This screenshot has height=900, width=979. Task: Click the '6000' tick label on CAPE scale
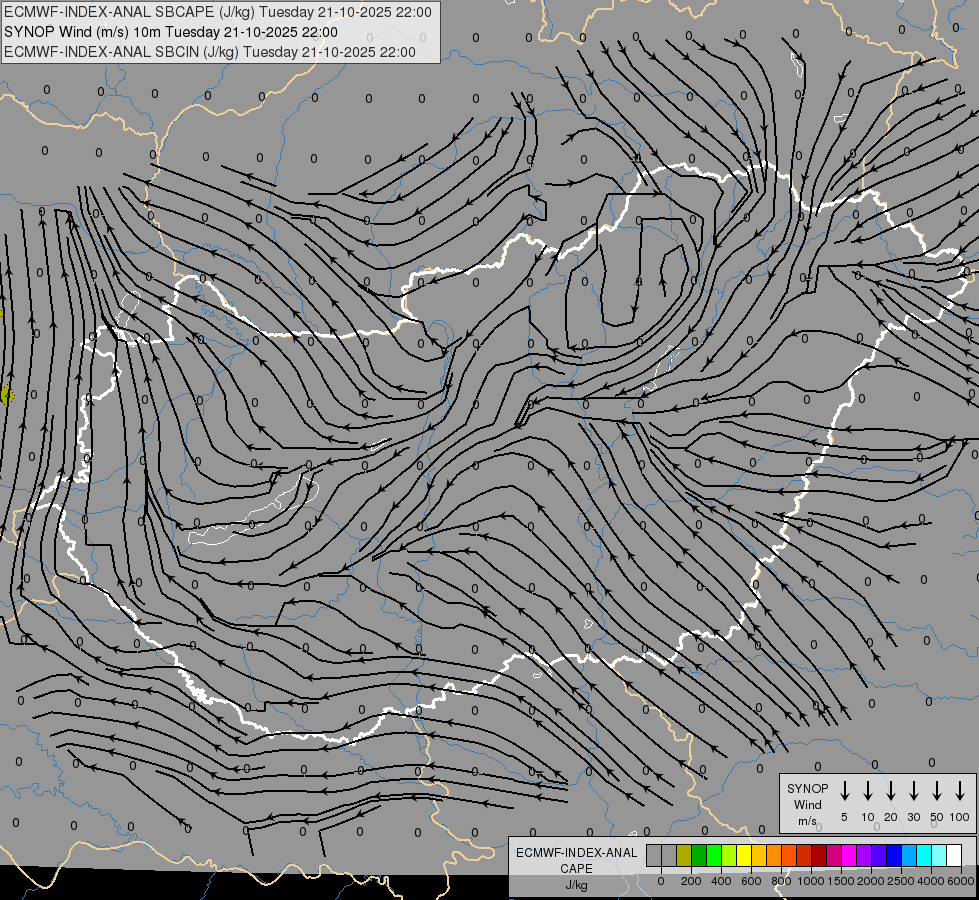(x=961, y=881)
